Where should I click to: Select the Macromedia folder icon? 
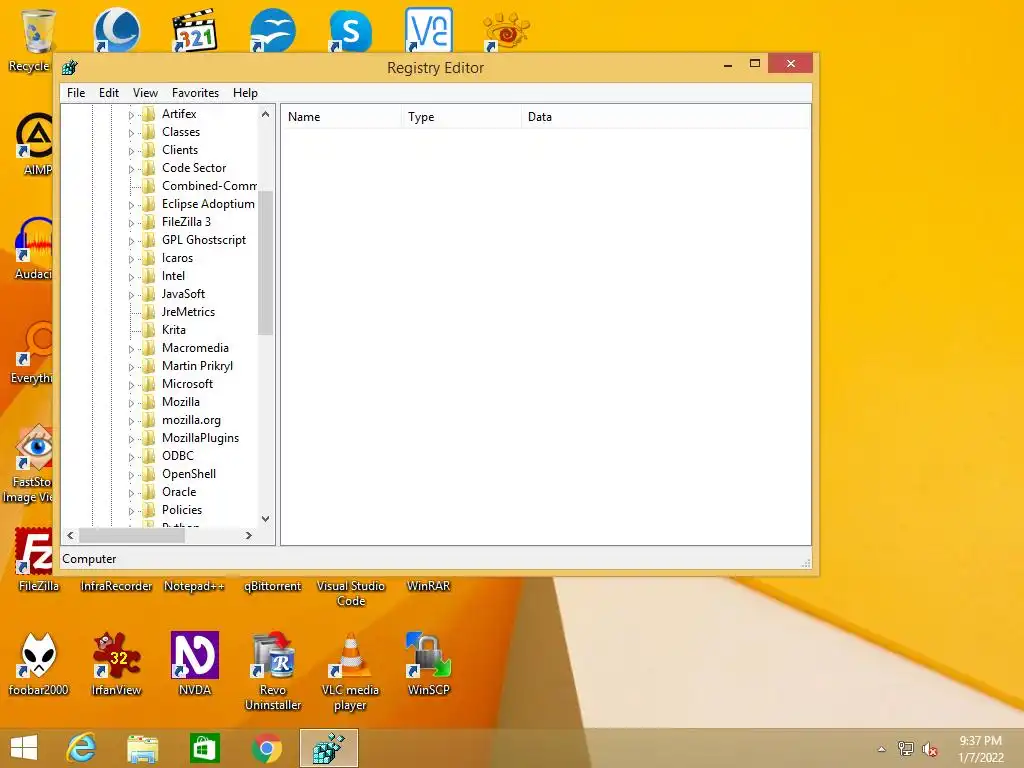point(149,348)
